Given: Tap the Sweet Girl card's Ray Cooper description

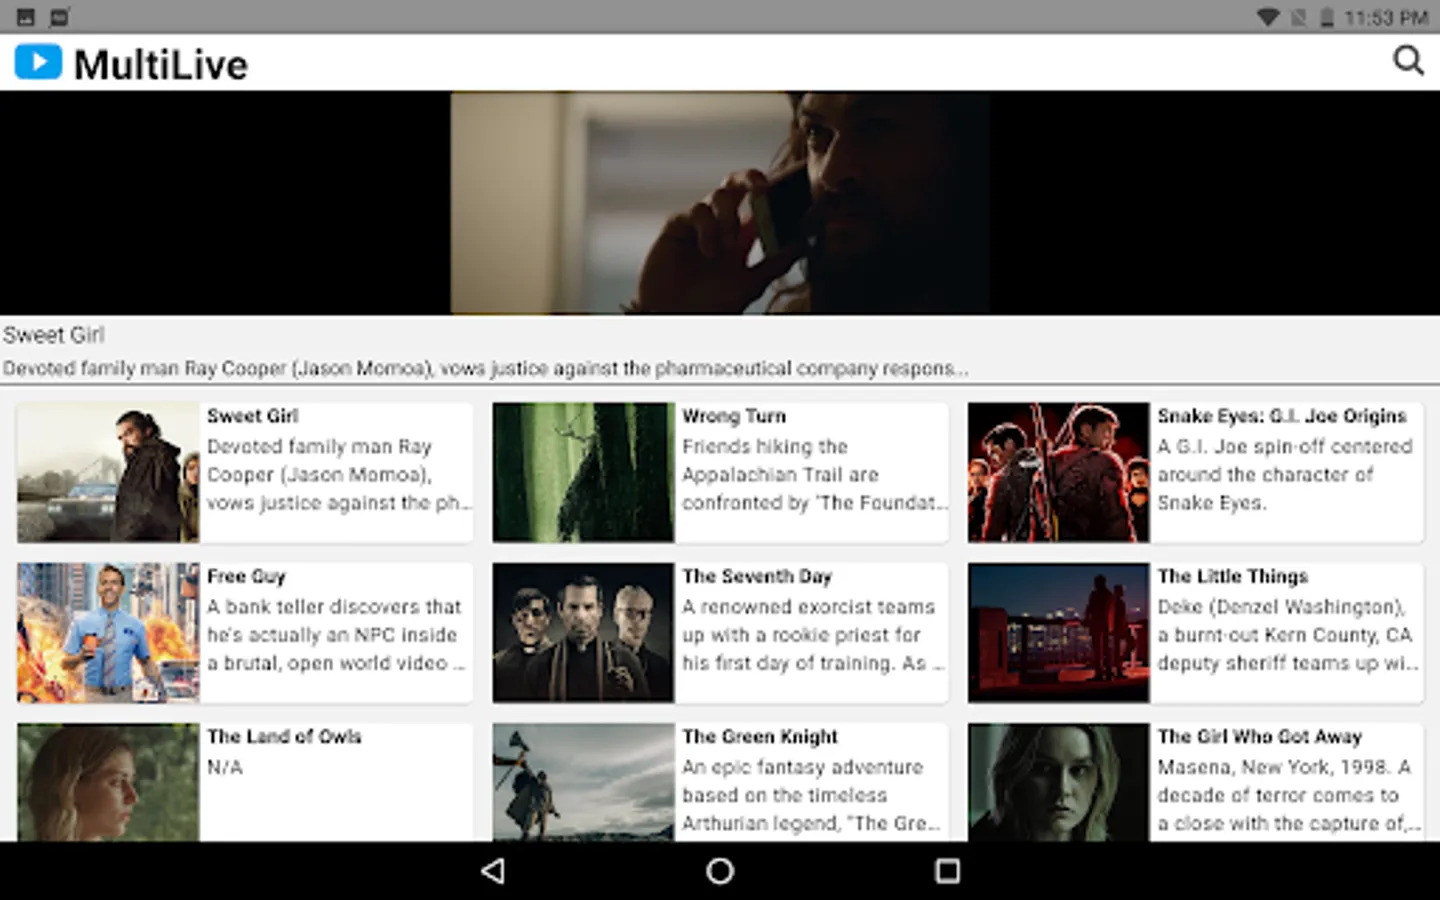Looking at the screenshot, I should click(x=338, y=474).
